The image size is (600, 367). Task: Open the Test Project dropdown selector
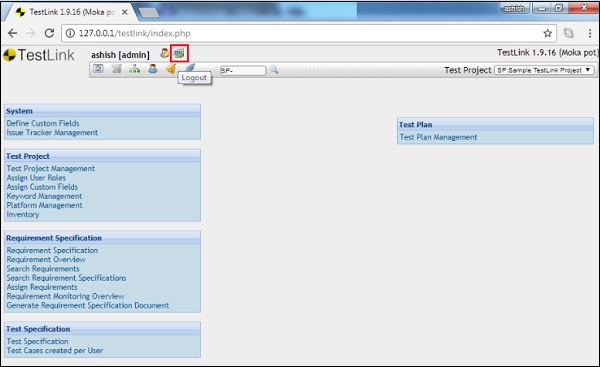[544, 70]
